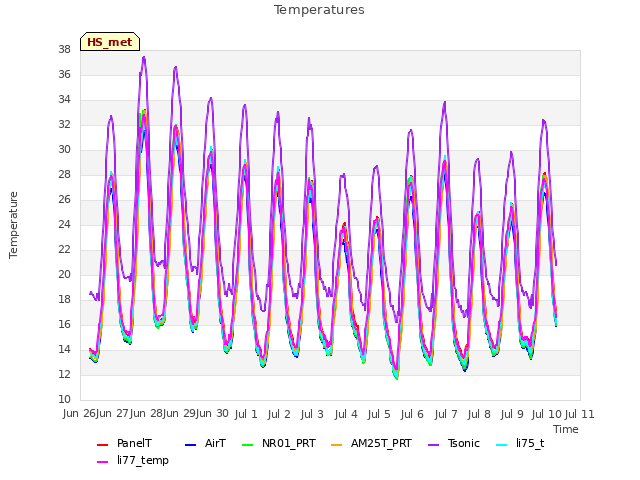Click the Jul 3 x-axis date label
This screenshot has height=480, width=640.
click(312, 414)
